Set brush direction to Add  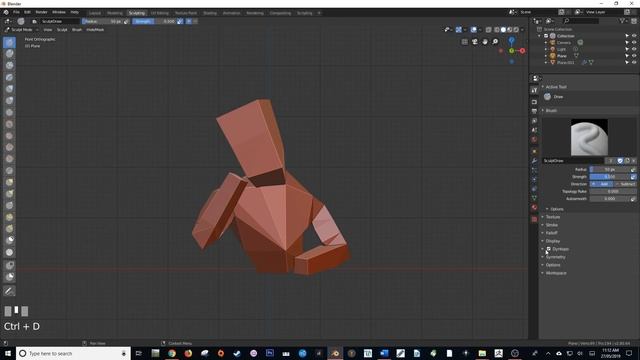(601, 184)
